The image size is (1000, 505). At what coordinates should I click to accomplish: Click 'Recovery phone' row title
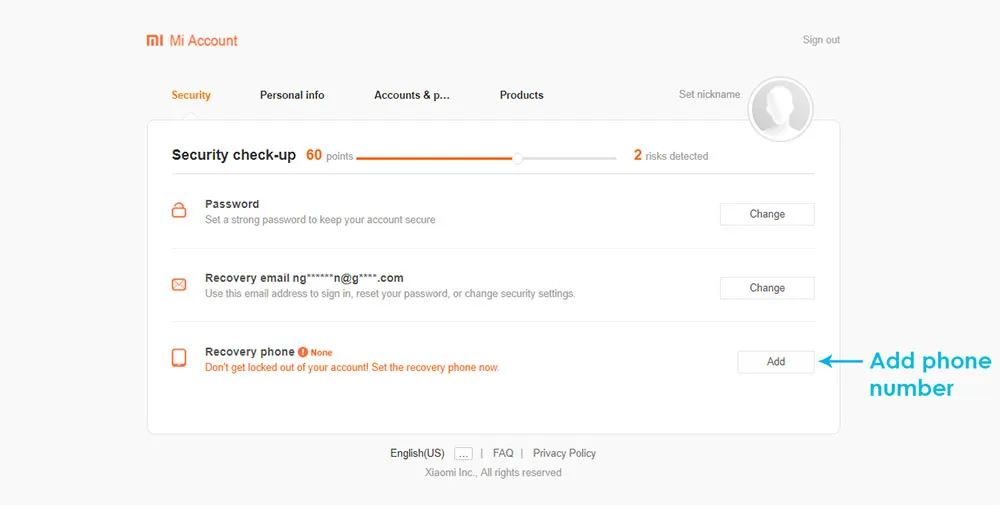pos(249,352)
